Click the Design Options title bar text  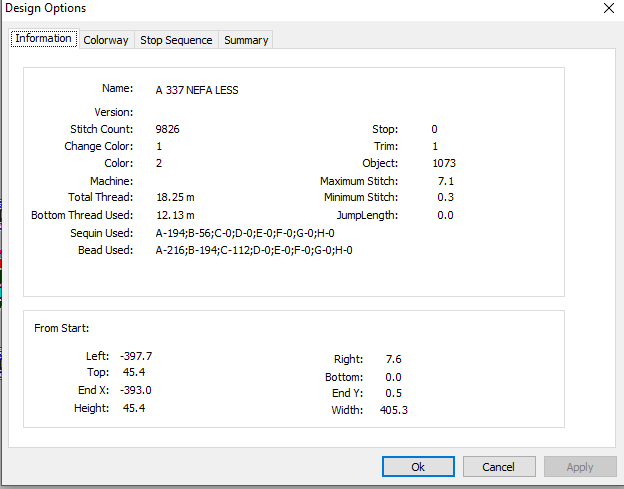[x=46, y=8]
